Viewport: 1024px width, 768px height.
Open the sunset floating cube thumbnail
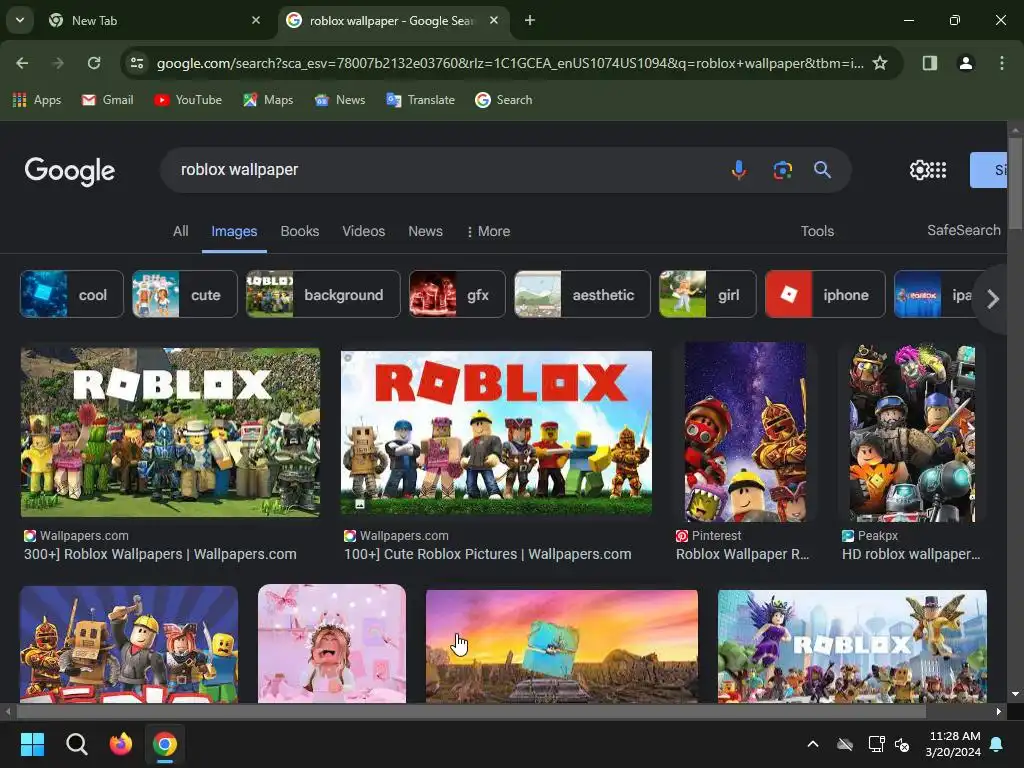point(562,647)
